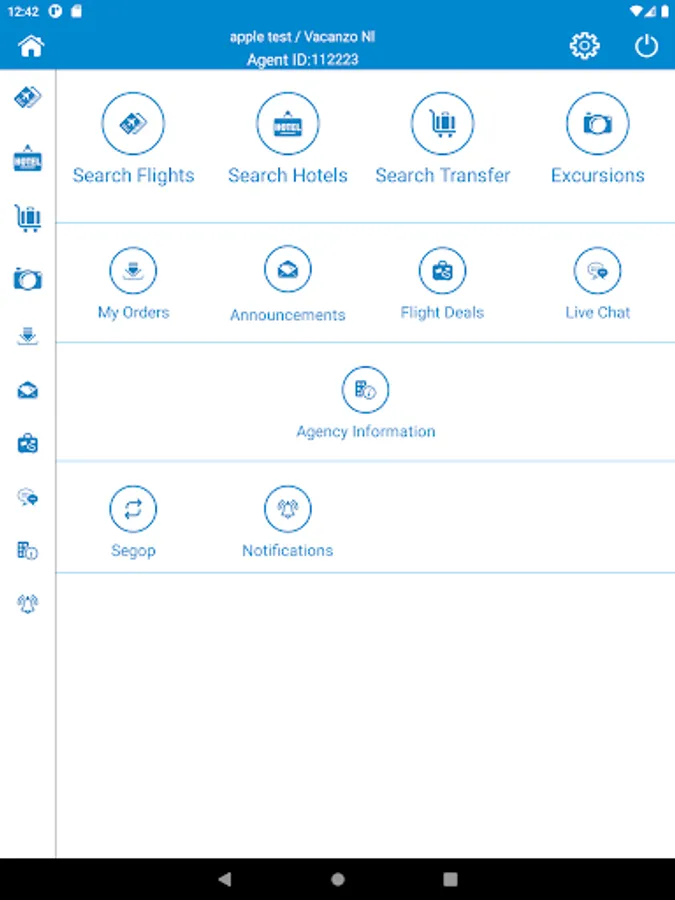Tap the Segop arrows circle icon
675x900 pixels.
point(133,509)
